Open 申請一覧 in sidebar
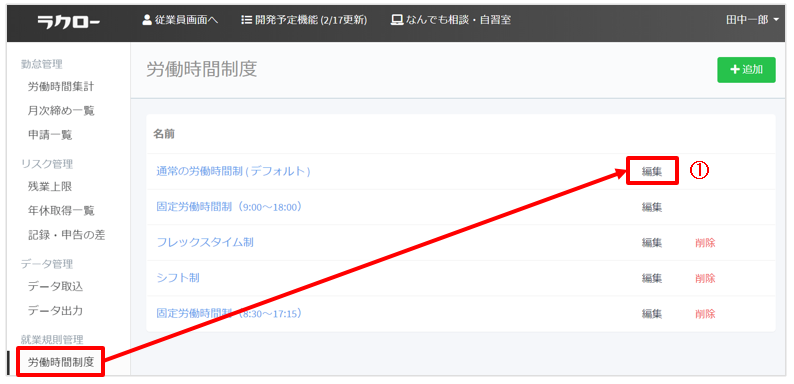Screen dimensions: 794x384 tap(50, 135)
